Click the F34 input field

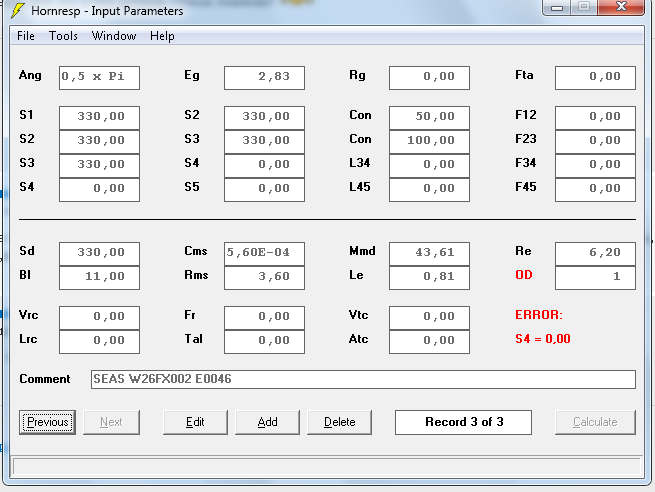pos(595,166)
